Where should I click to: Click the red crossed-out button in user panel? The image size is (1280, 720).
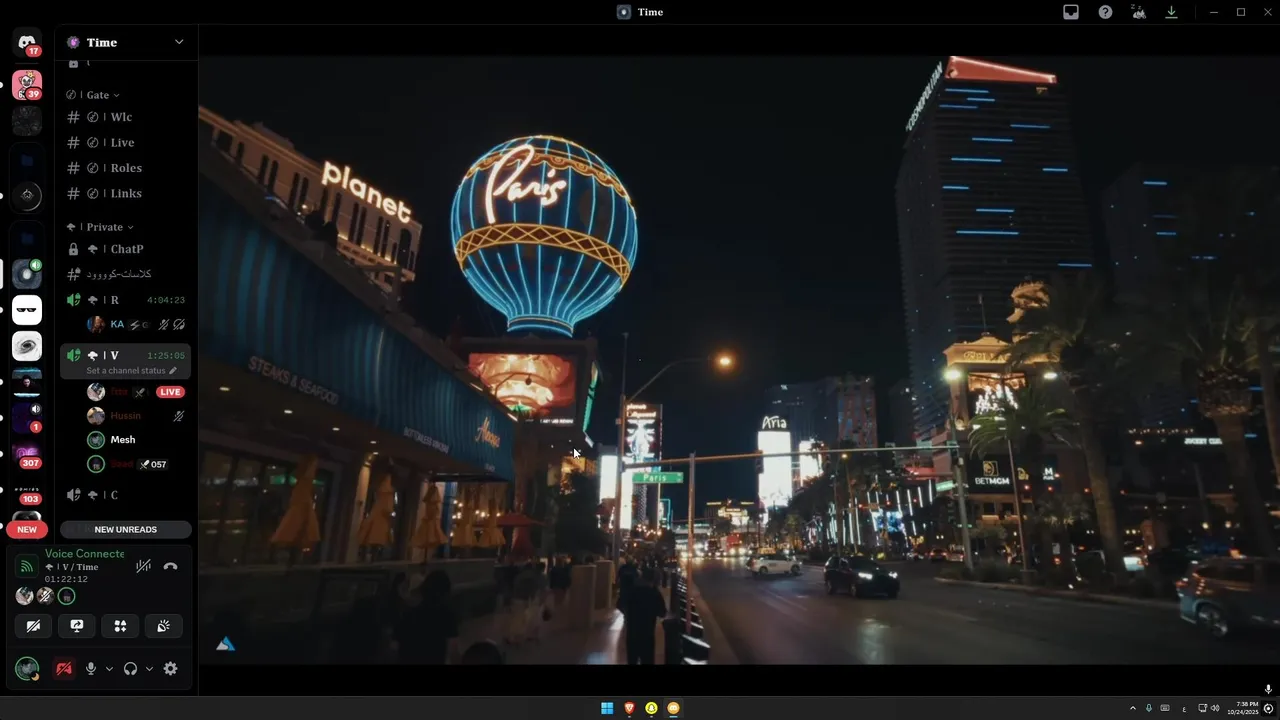point(64,669)
